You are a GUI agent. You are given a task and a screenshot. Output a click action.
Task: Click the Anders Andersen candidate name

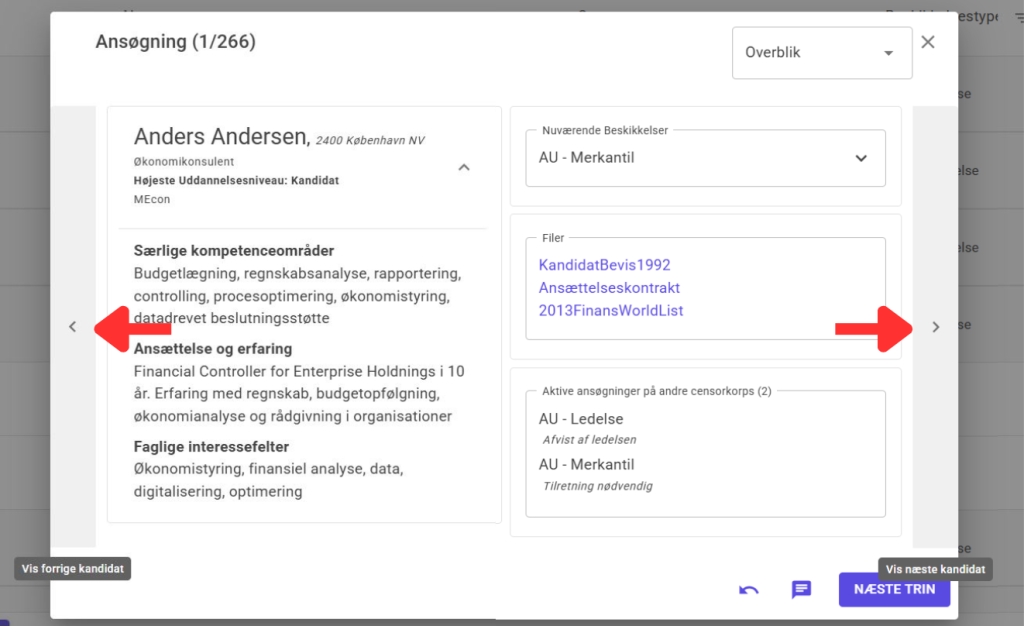point(221,138)
